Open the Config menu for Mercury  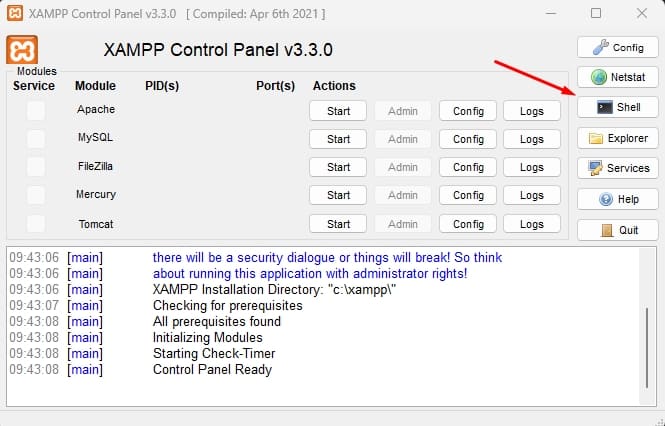point(468,195)
